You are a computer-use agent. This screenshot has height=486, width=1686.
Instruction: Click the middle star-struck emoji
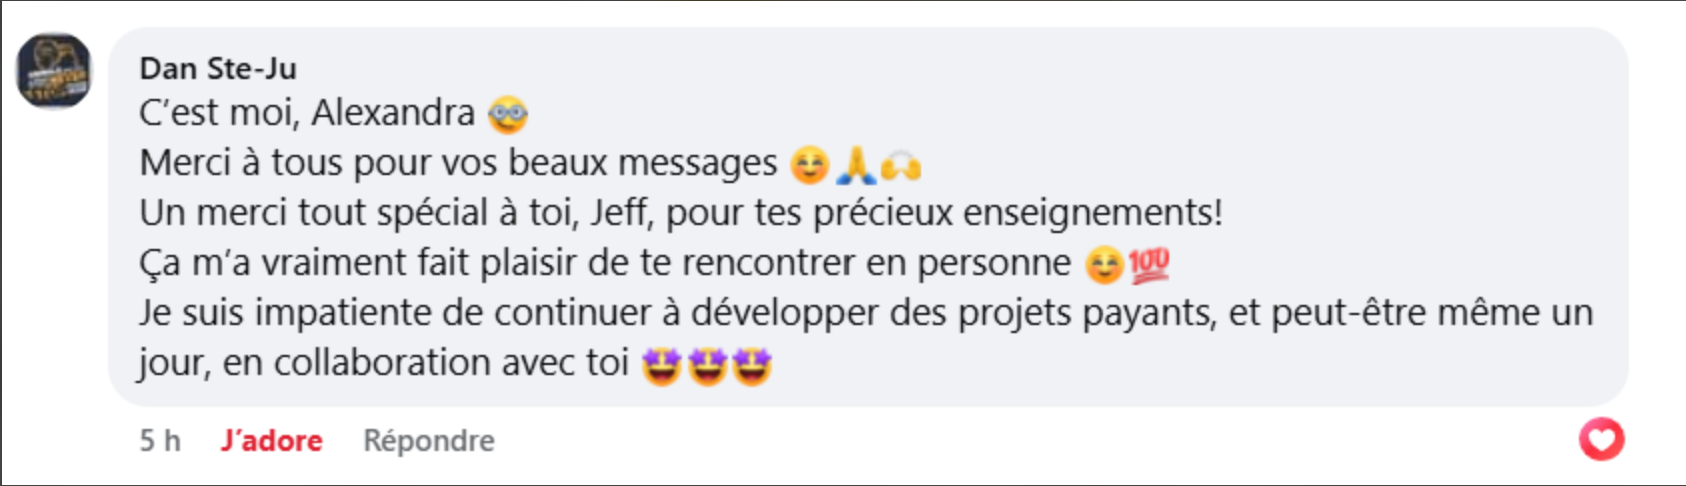[707, 366]
